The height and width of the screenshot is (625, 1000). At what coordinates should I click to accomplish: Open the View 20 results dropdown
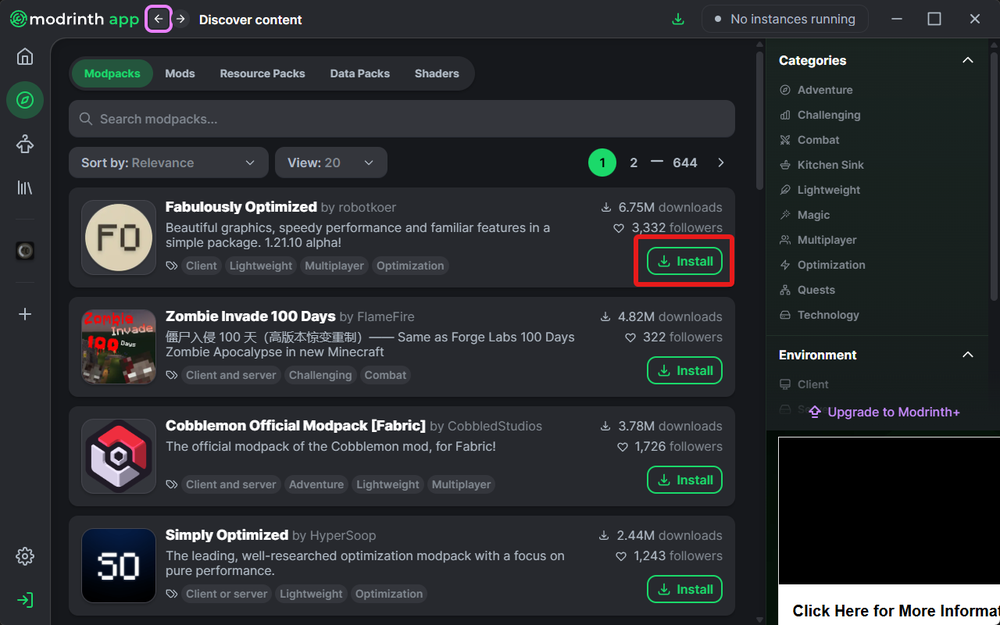coord(330,162)
